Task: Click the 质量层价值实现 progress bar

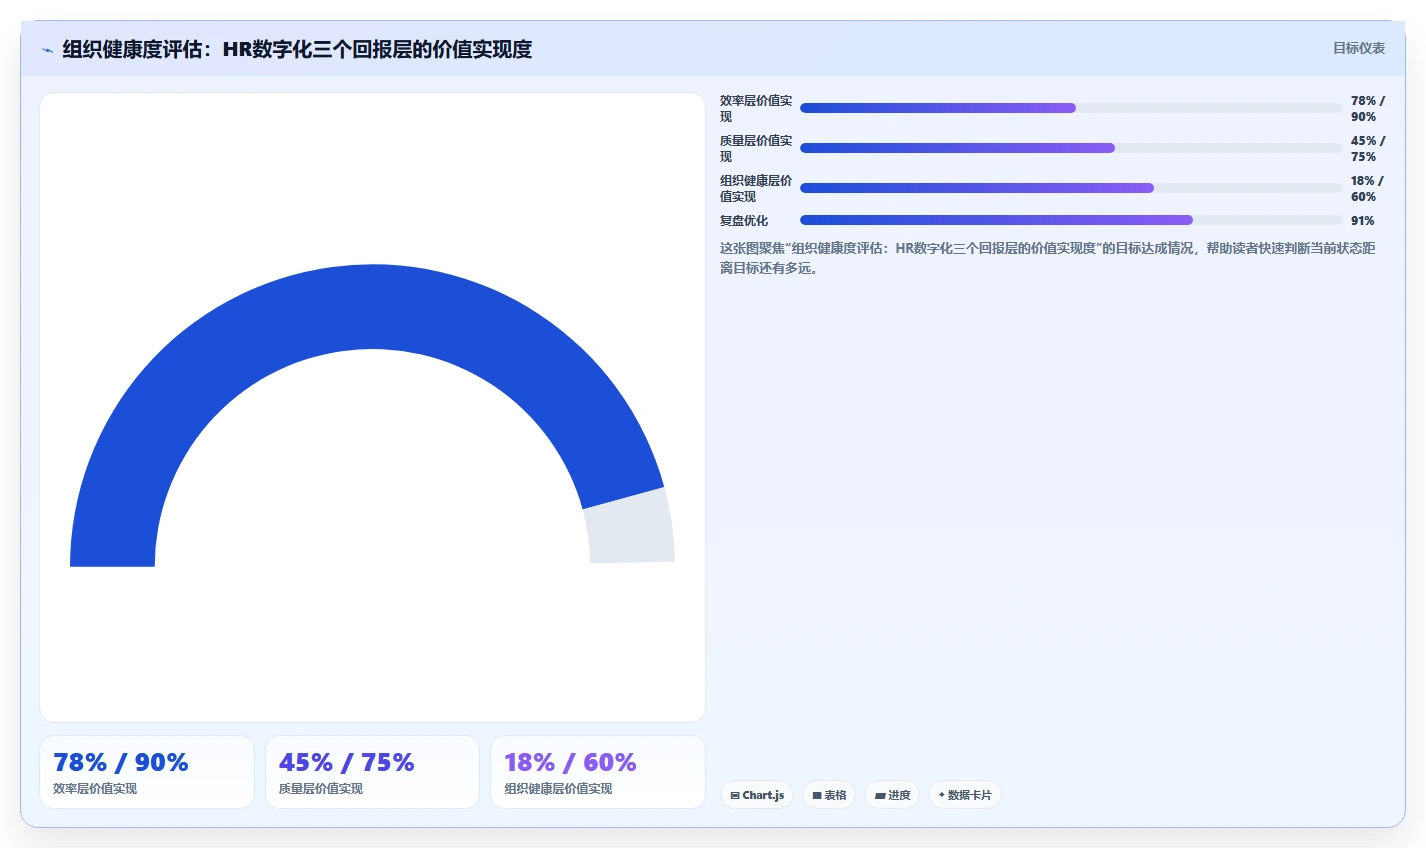Action: coord(1071,148)
